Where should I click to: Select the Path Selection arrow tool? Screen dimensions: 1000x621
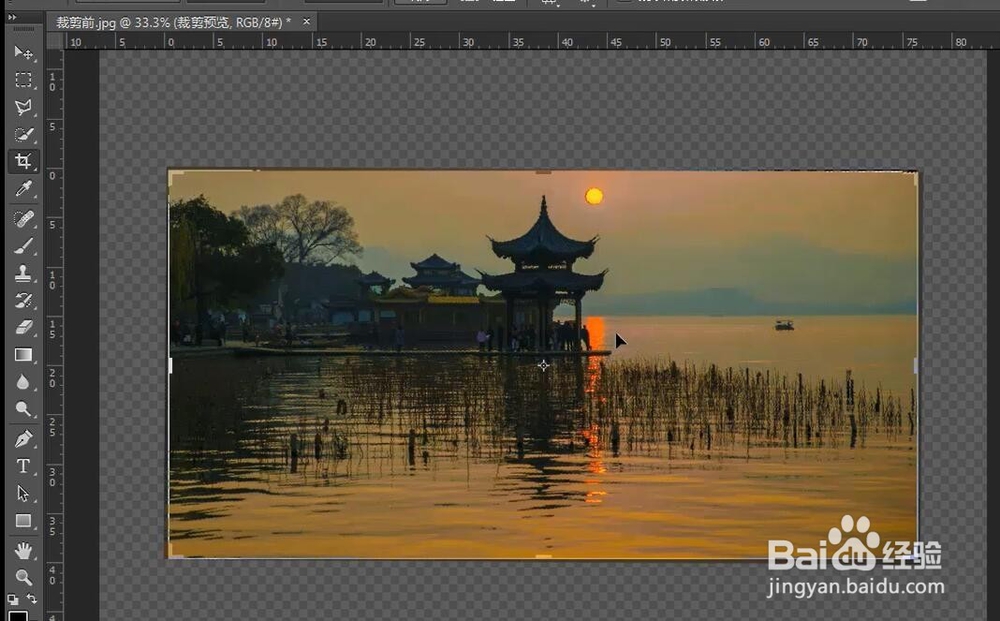click(23, 493)
